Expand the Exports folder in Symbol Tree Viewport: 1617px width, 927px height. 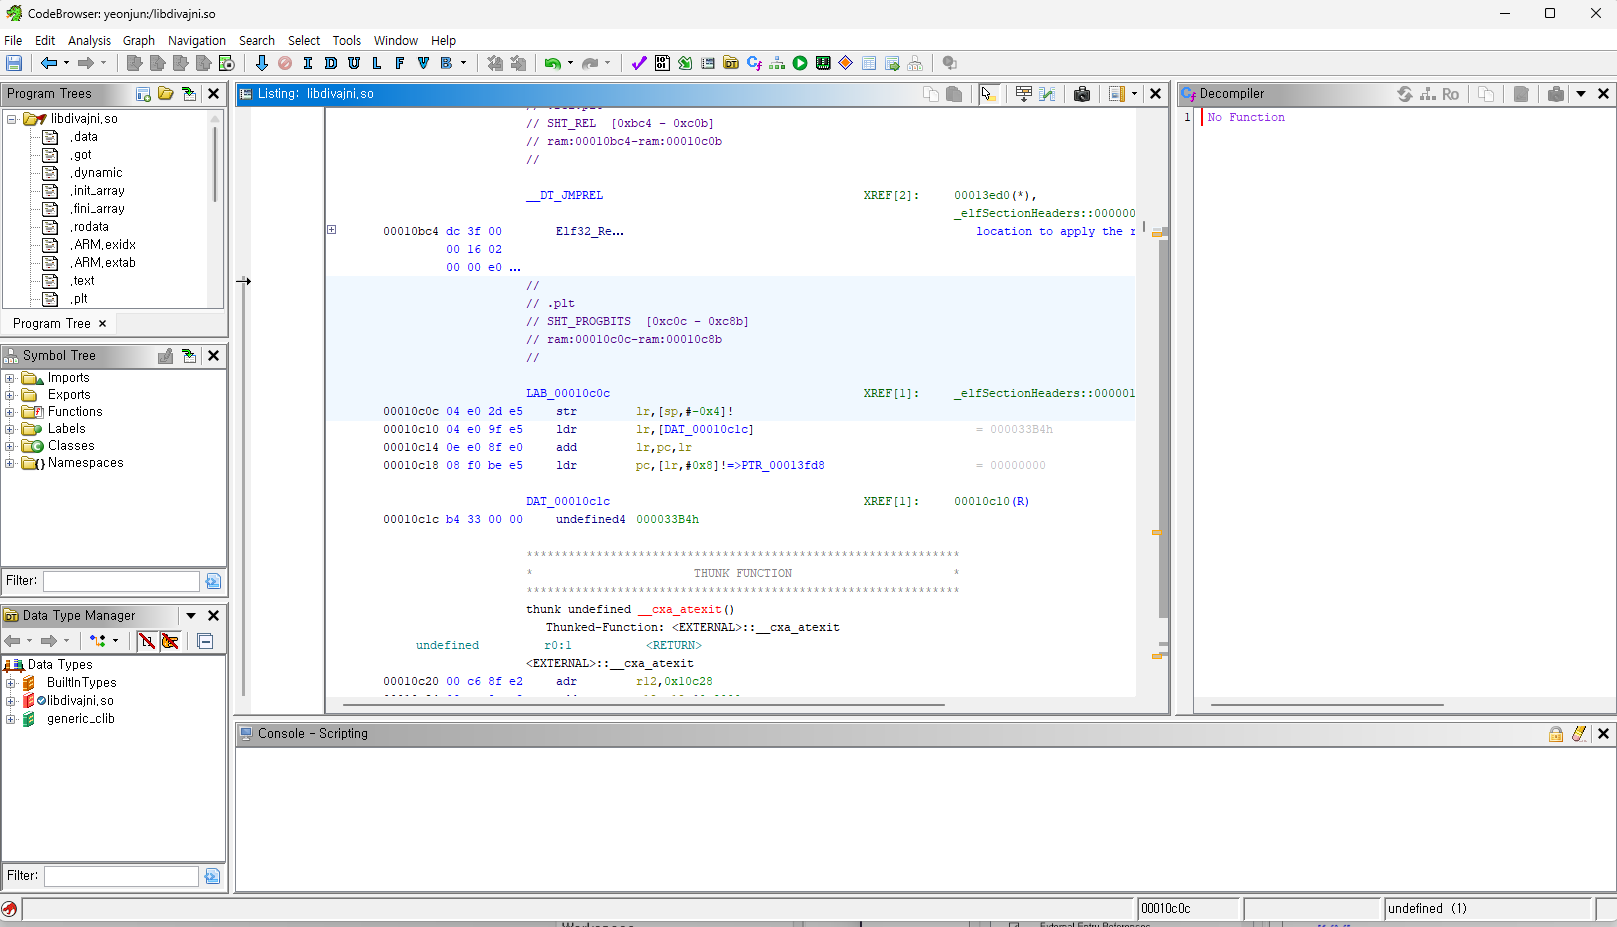point(10,395)
